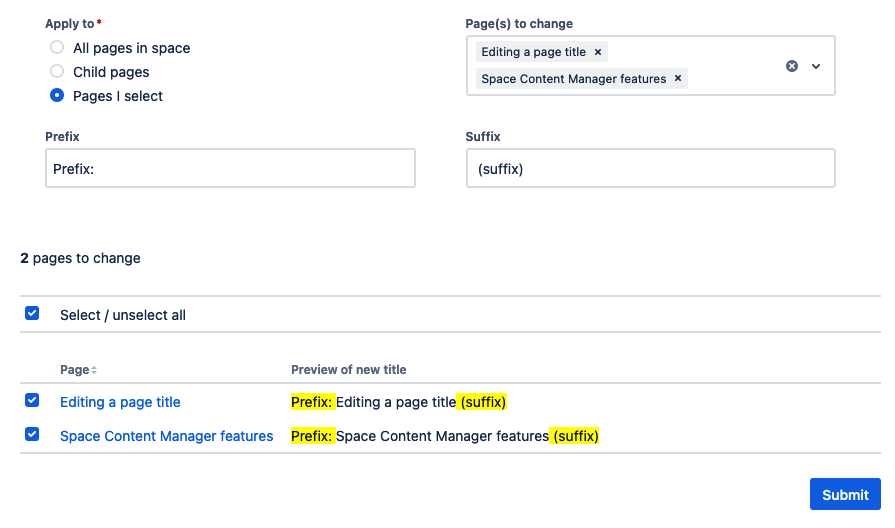Remove the 'Space Content Manager features' tag
895x528 pixels.
pos(678,79)
